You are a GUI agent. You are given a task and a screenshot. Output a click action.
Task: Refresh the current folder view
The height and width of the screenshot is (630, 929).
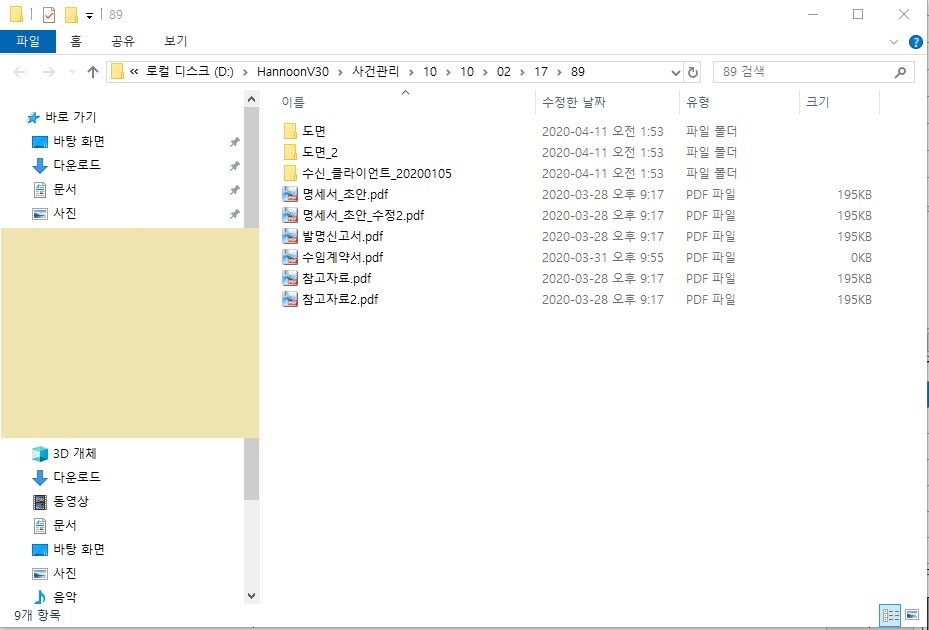pos(692,72)
